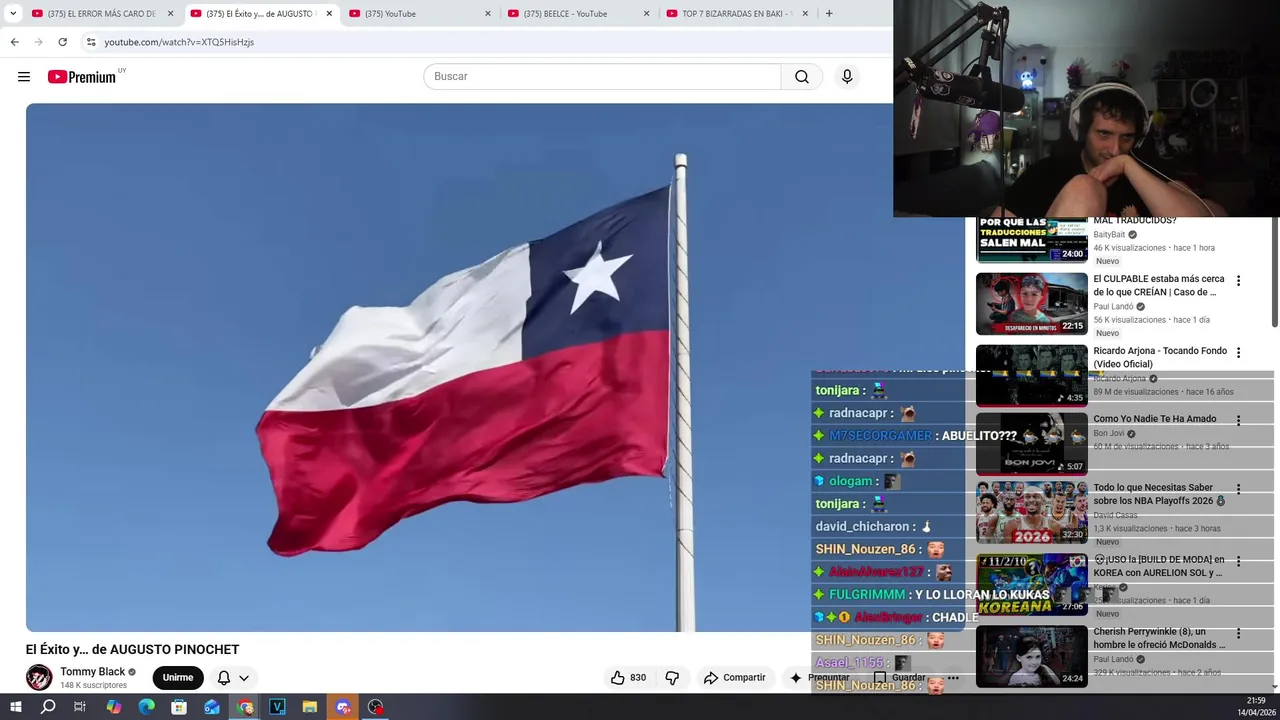Open the browser tab list dropdown

(x=13, y=14)
